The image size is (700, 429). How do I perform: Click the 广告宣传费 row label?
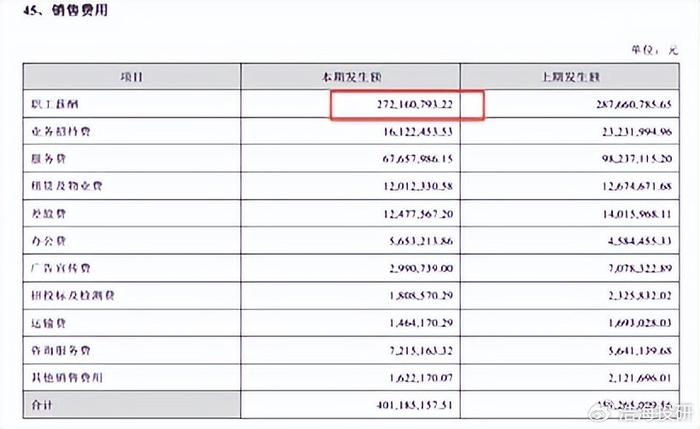57,269
